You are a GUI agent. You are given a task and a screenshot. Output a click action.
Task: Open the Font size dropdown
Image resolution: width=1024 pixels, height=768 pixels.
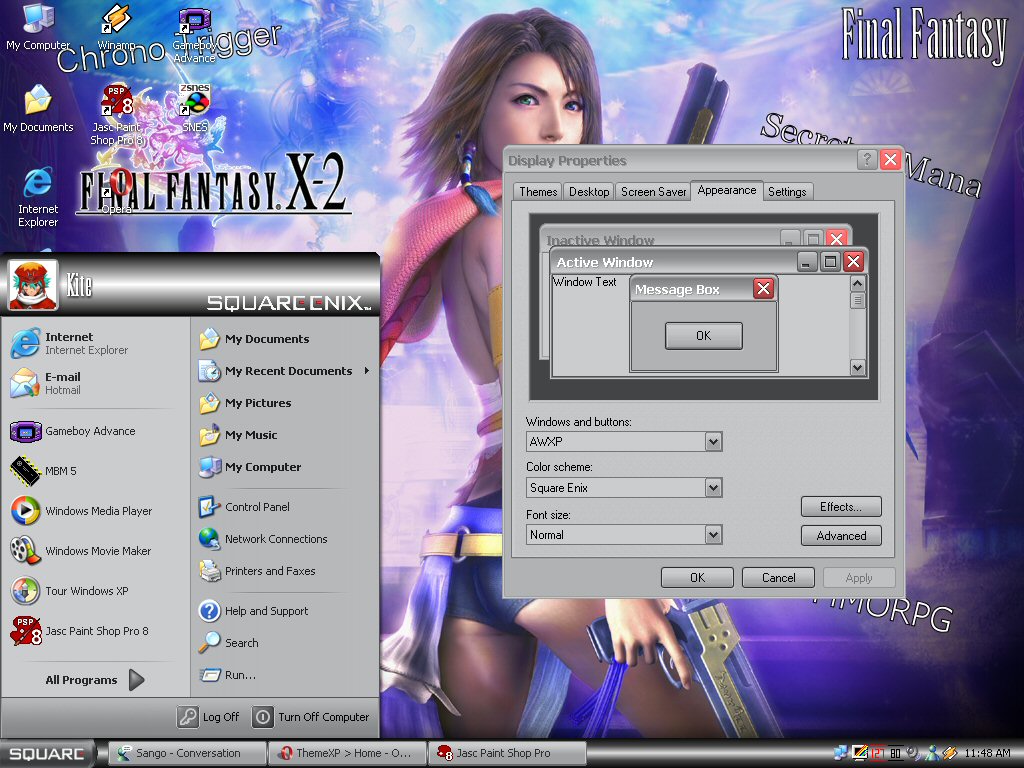coord(712,535)
